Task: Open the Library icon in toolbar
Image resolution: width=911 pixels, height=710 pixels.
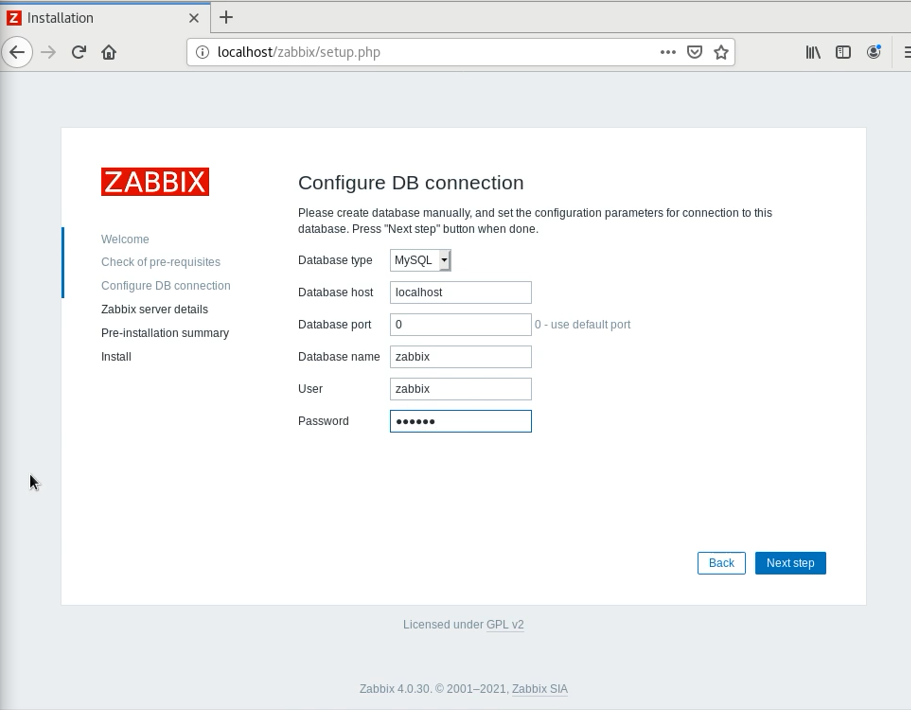Action: click(x=813, y=52)
